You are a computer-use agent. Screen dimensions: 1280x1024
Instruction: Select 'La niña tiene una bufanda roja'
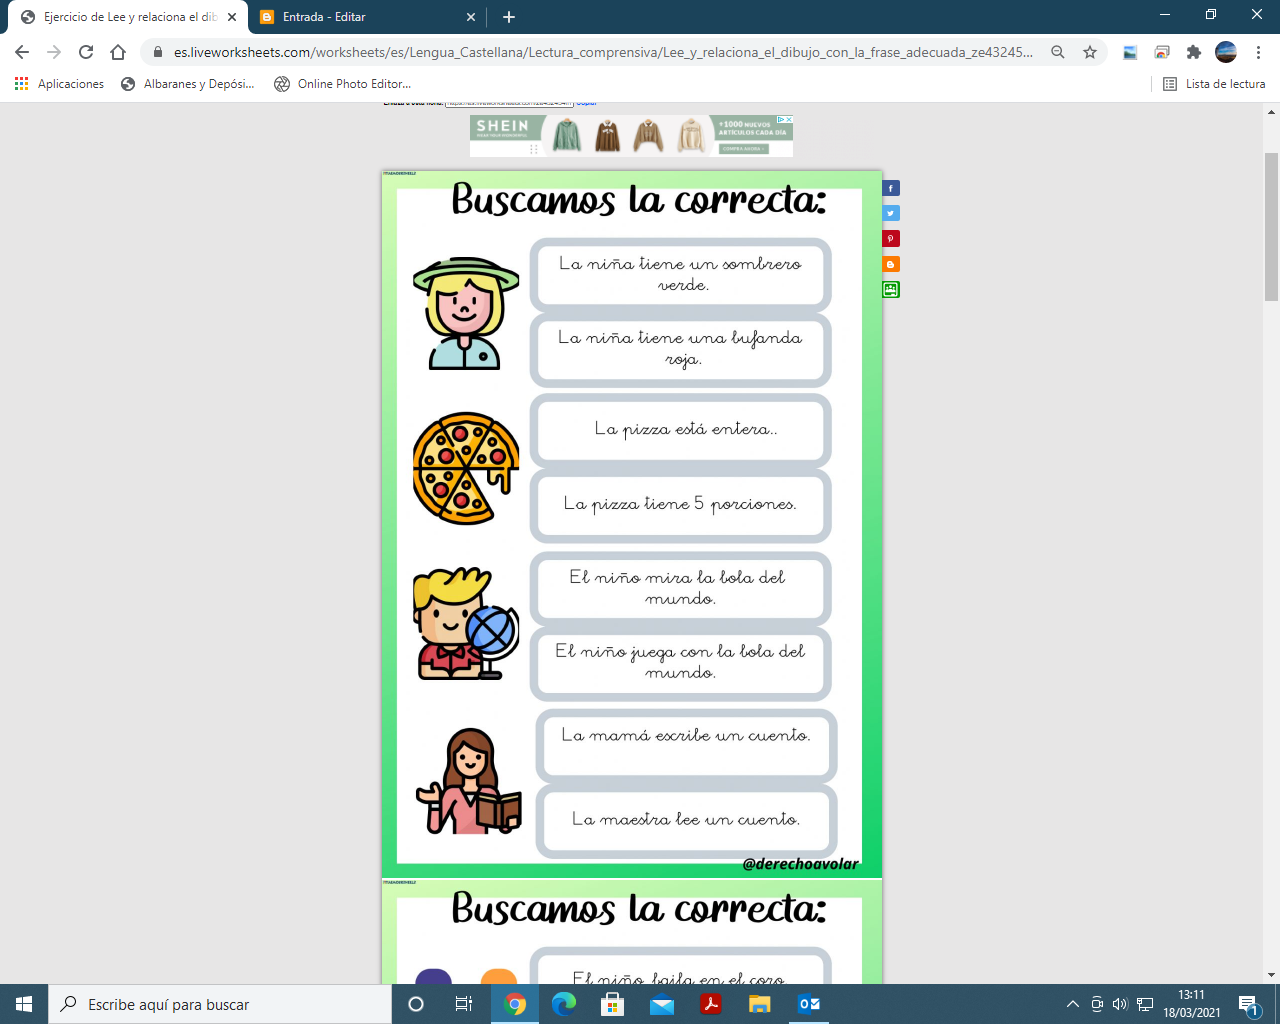[680, 349]
